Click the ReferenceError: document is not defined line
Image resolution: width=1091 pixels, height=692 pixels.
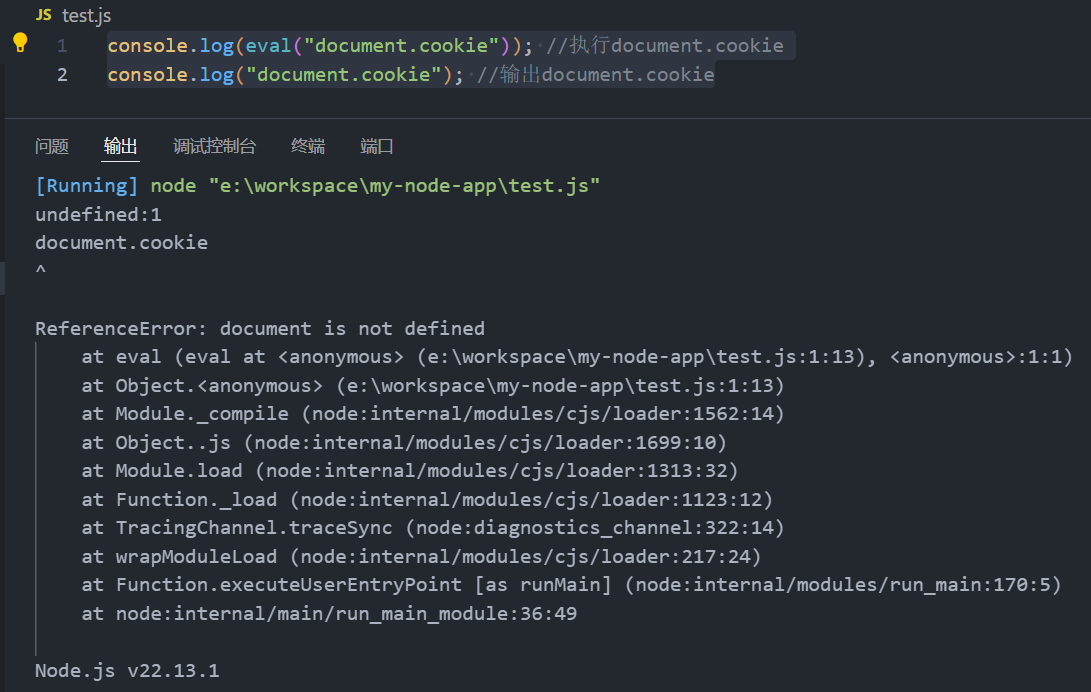coord(260,328)
